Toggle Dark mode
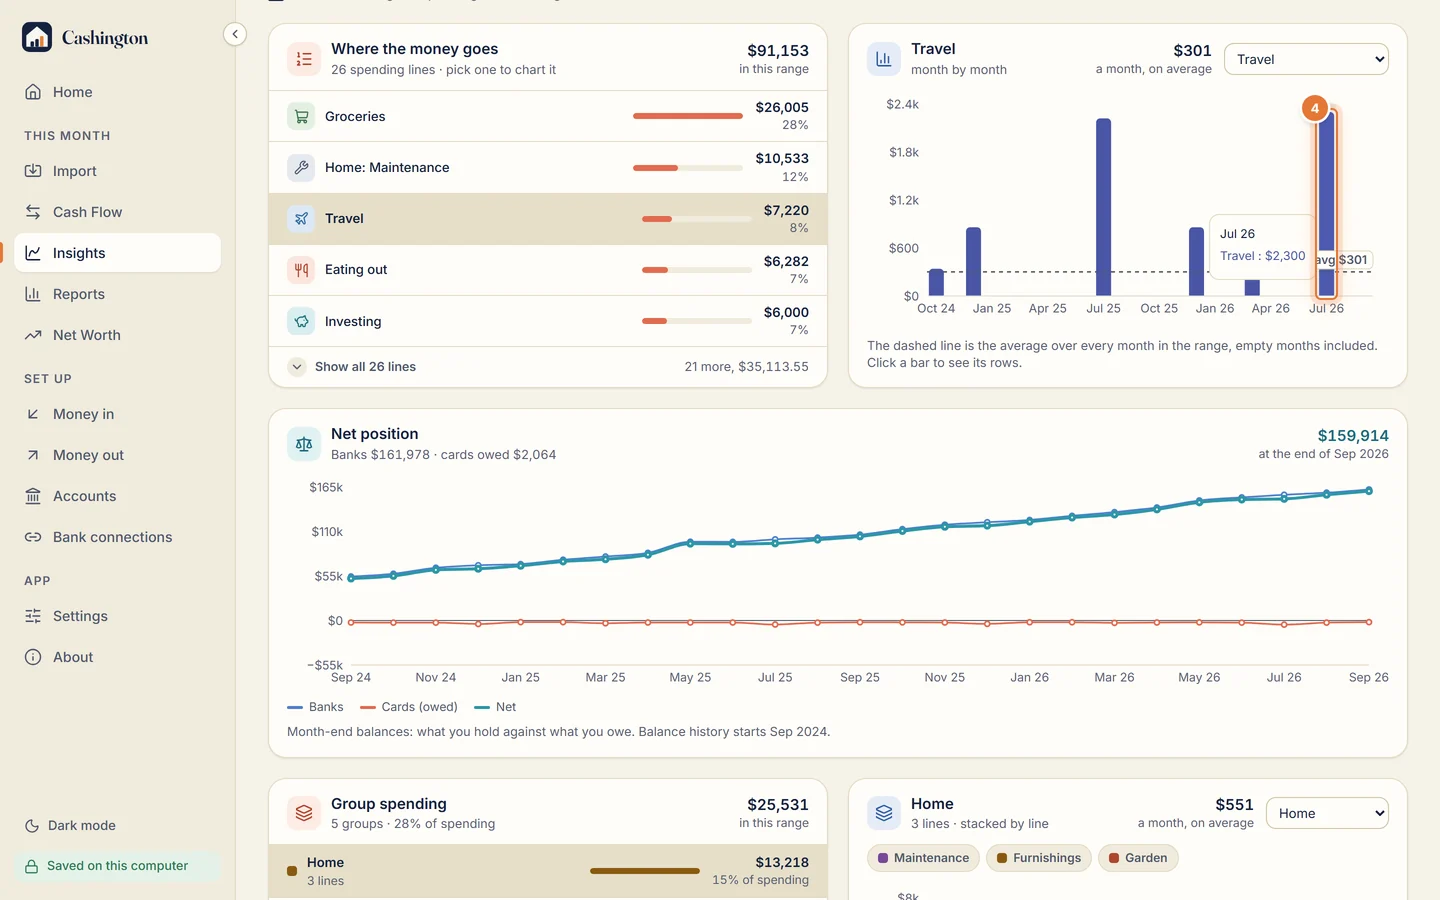Viewport: 1440px width, 900px height. pyautogui.click(x=70, y=826)
